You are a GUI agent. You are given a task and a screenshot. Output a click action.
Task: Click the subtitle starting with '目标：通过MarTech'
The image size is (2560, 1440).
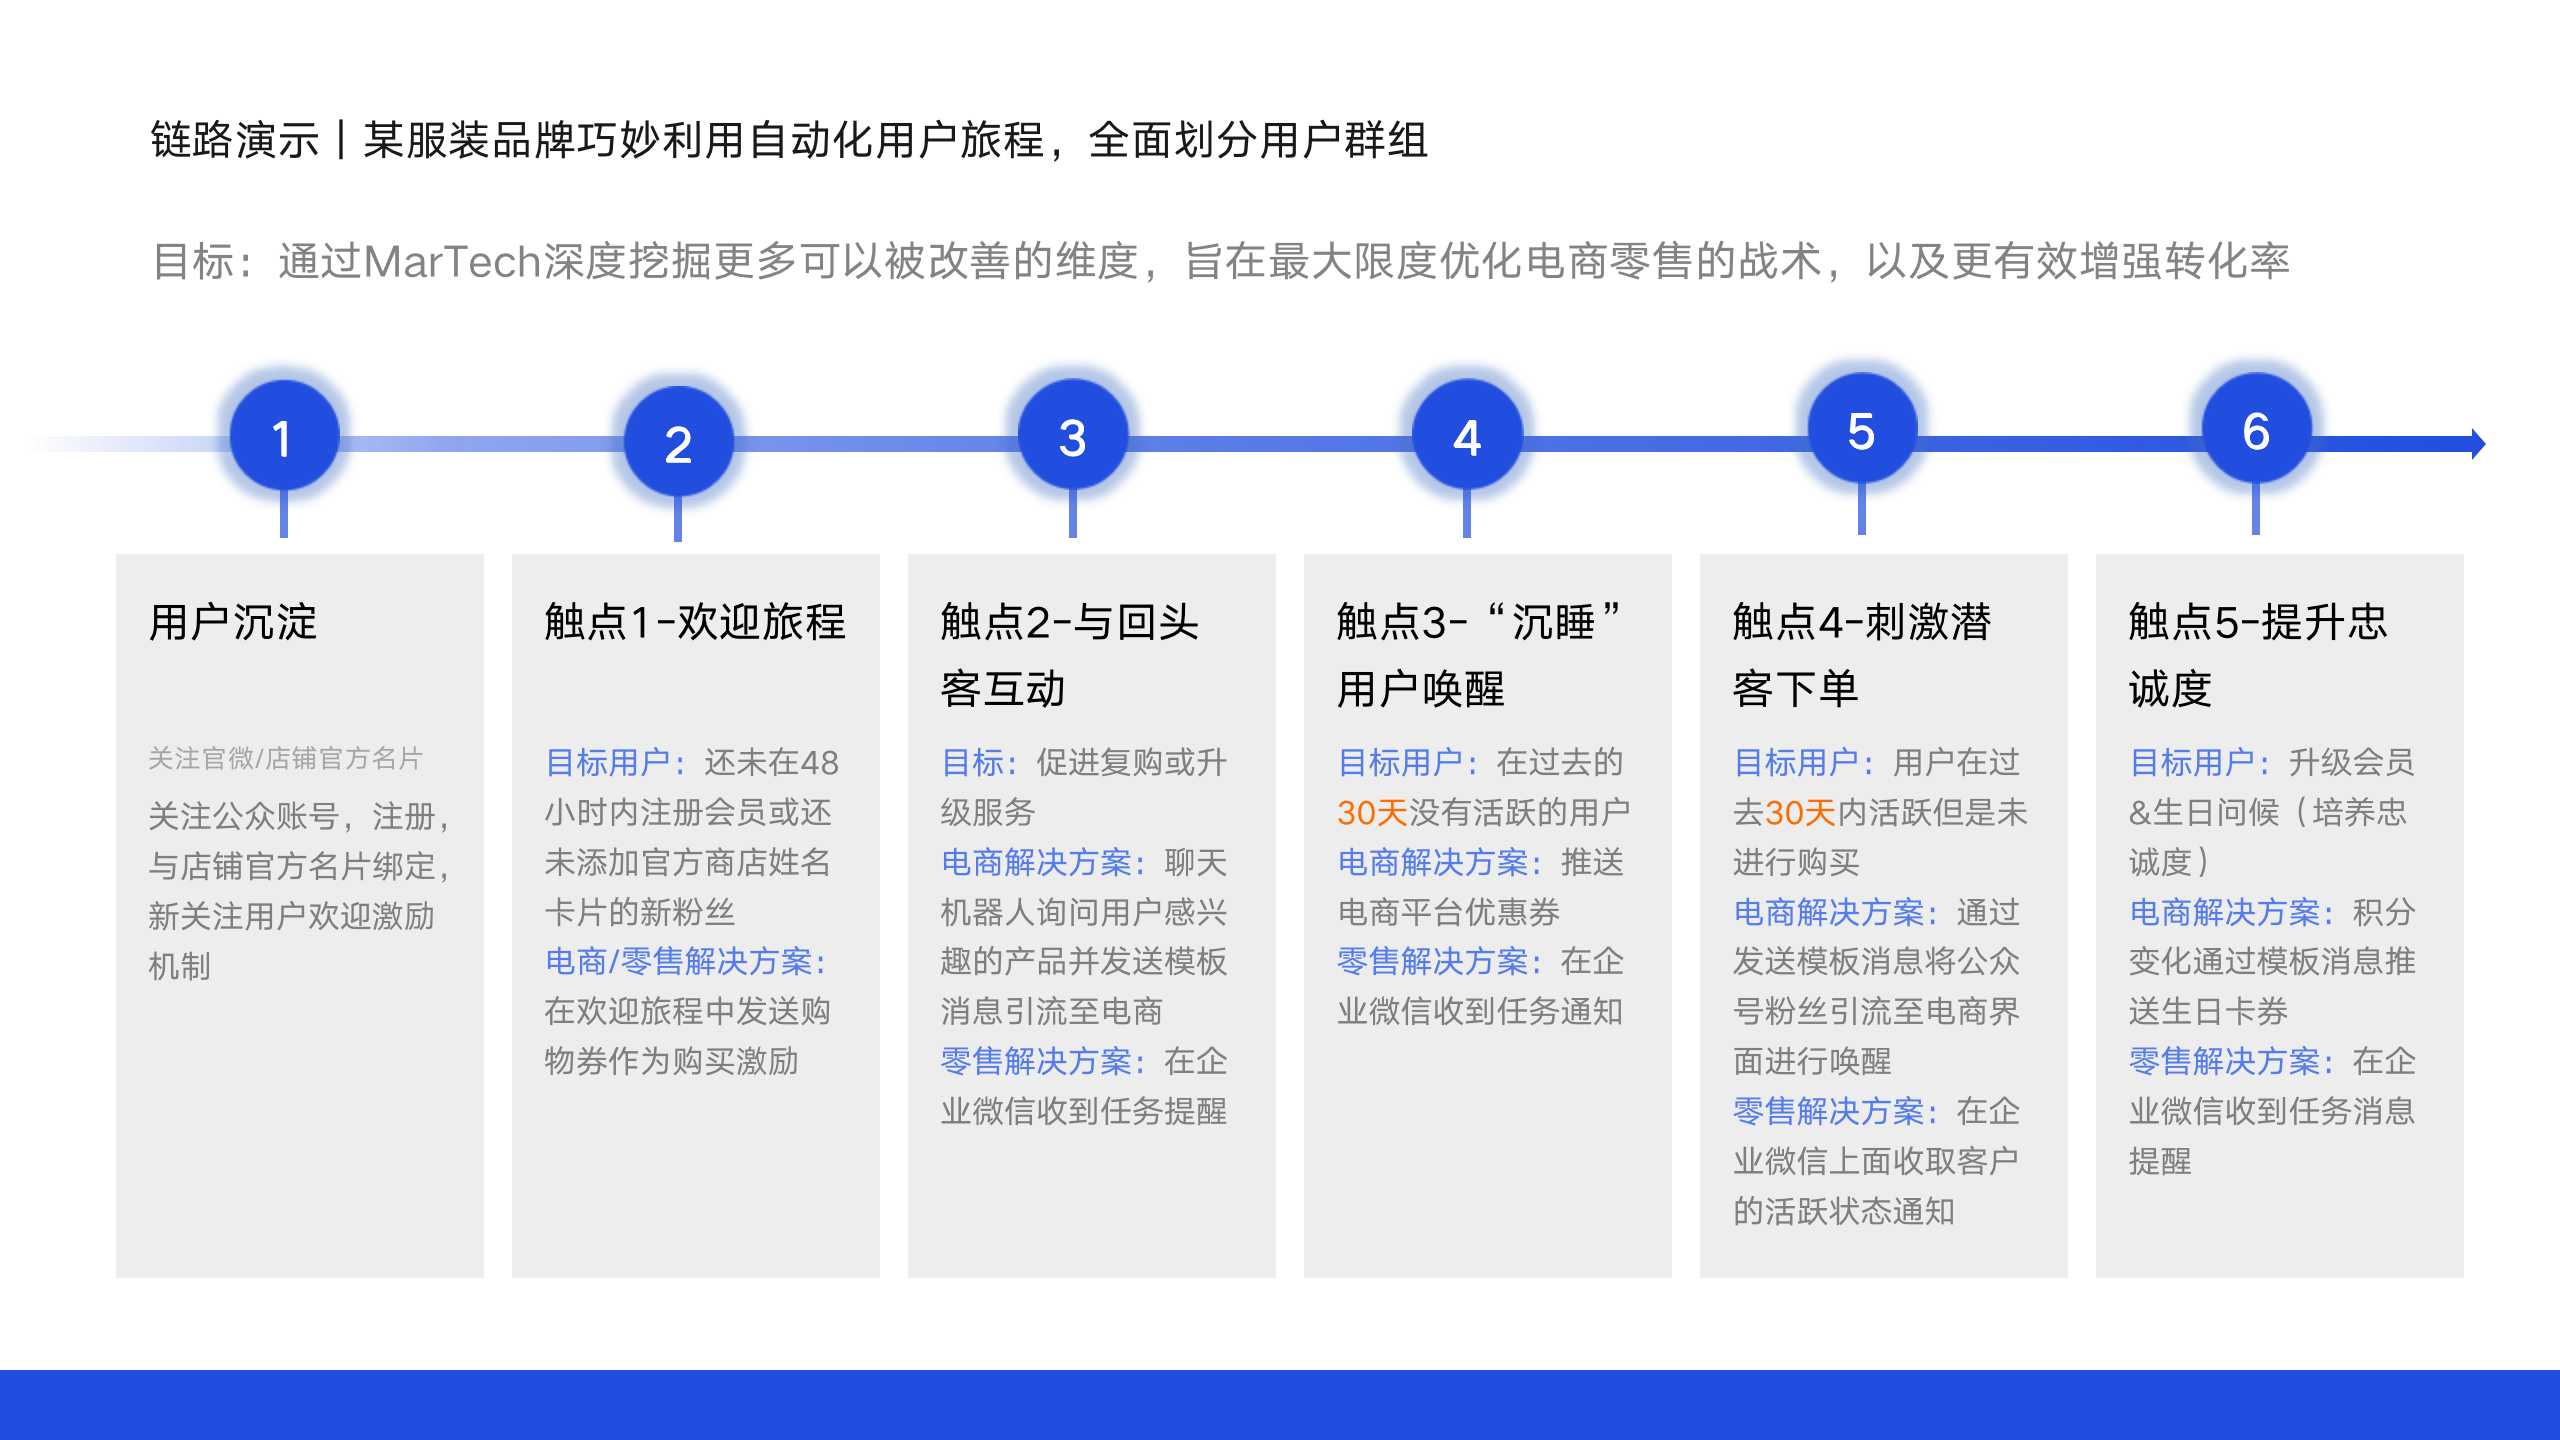[1220, 261]
